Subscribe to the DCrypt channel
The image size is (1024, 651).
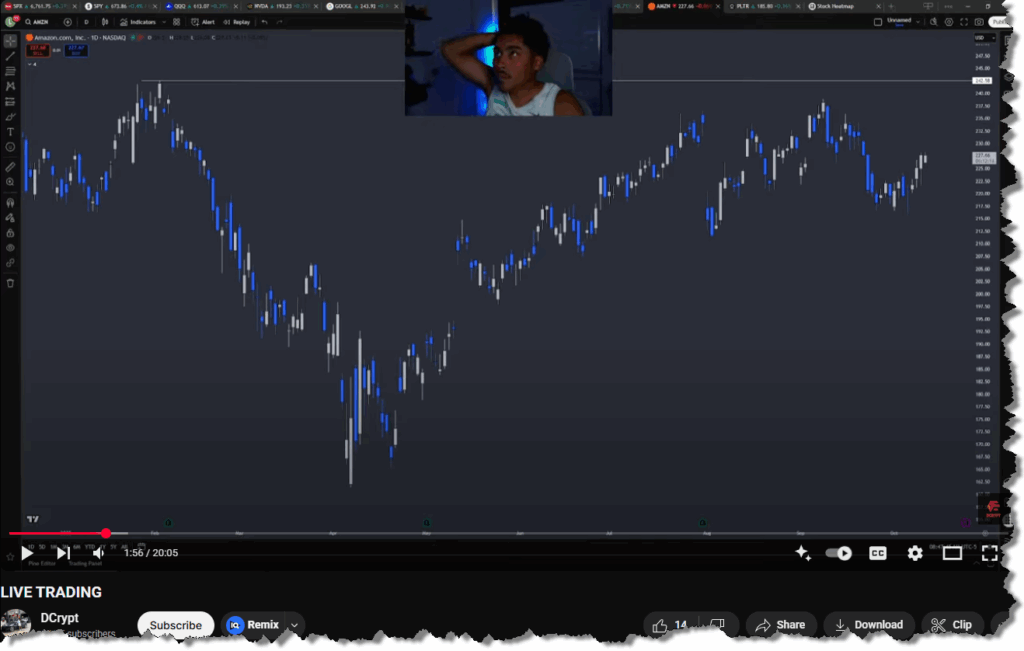click(175, 625)
